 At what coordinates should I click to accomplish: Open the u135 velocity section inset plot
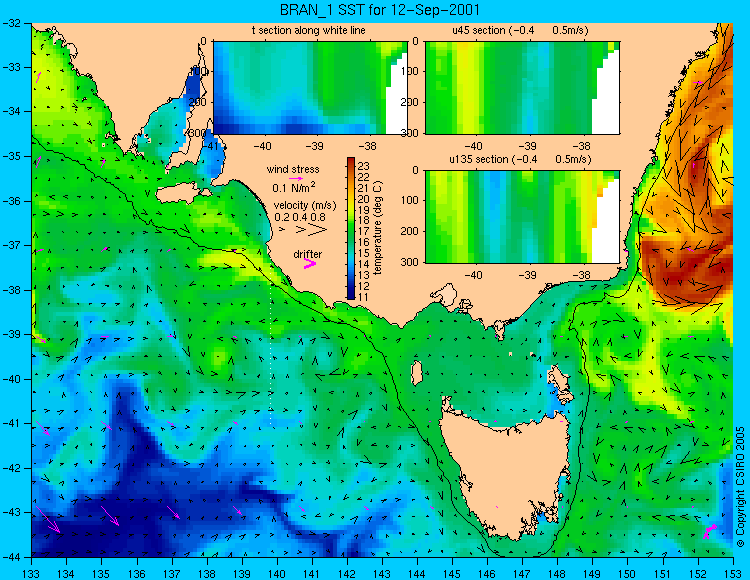(x=522, y=217)
